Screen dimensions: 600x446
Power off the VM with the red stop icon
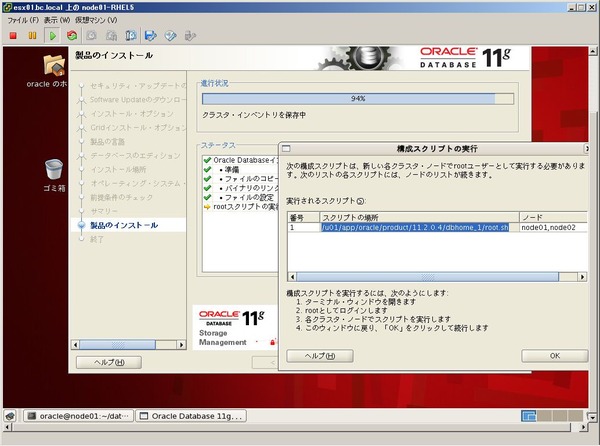13,36
